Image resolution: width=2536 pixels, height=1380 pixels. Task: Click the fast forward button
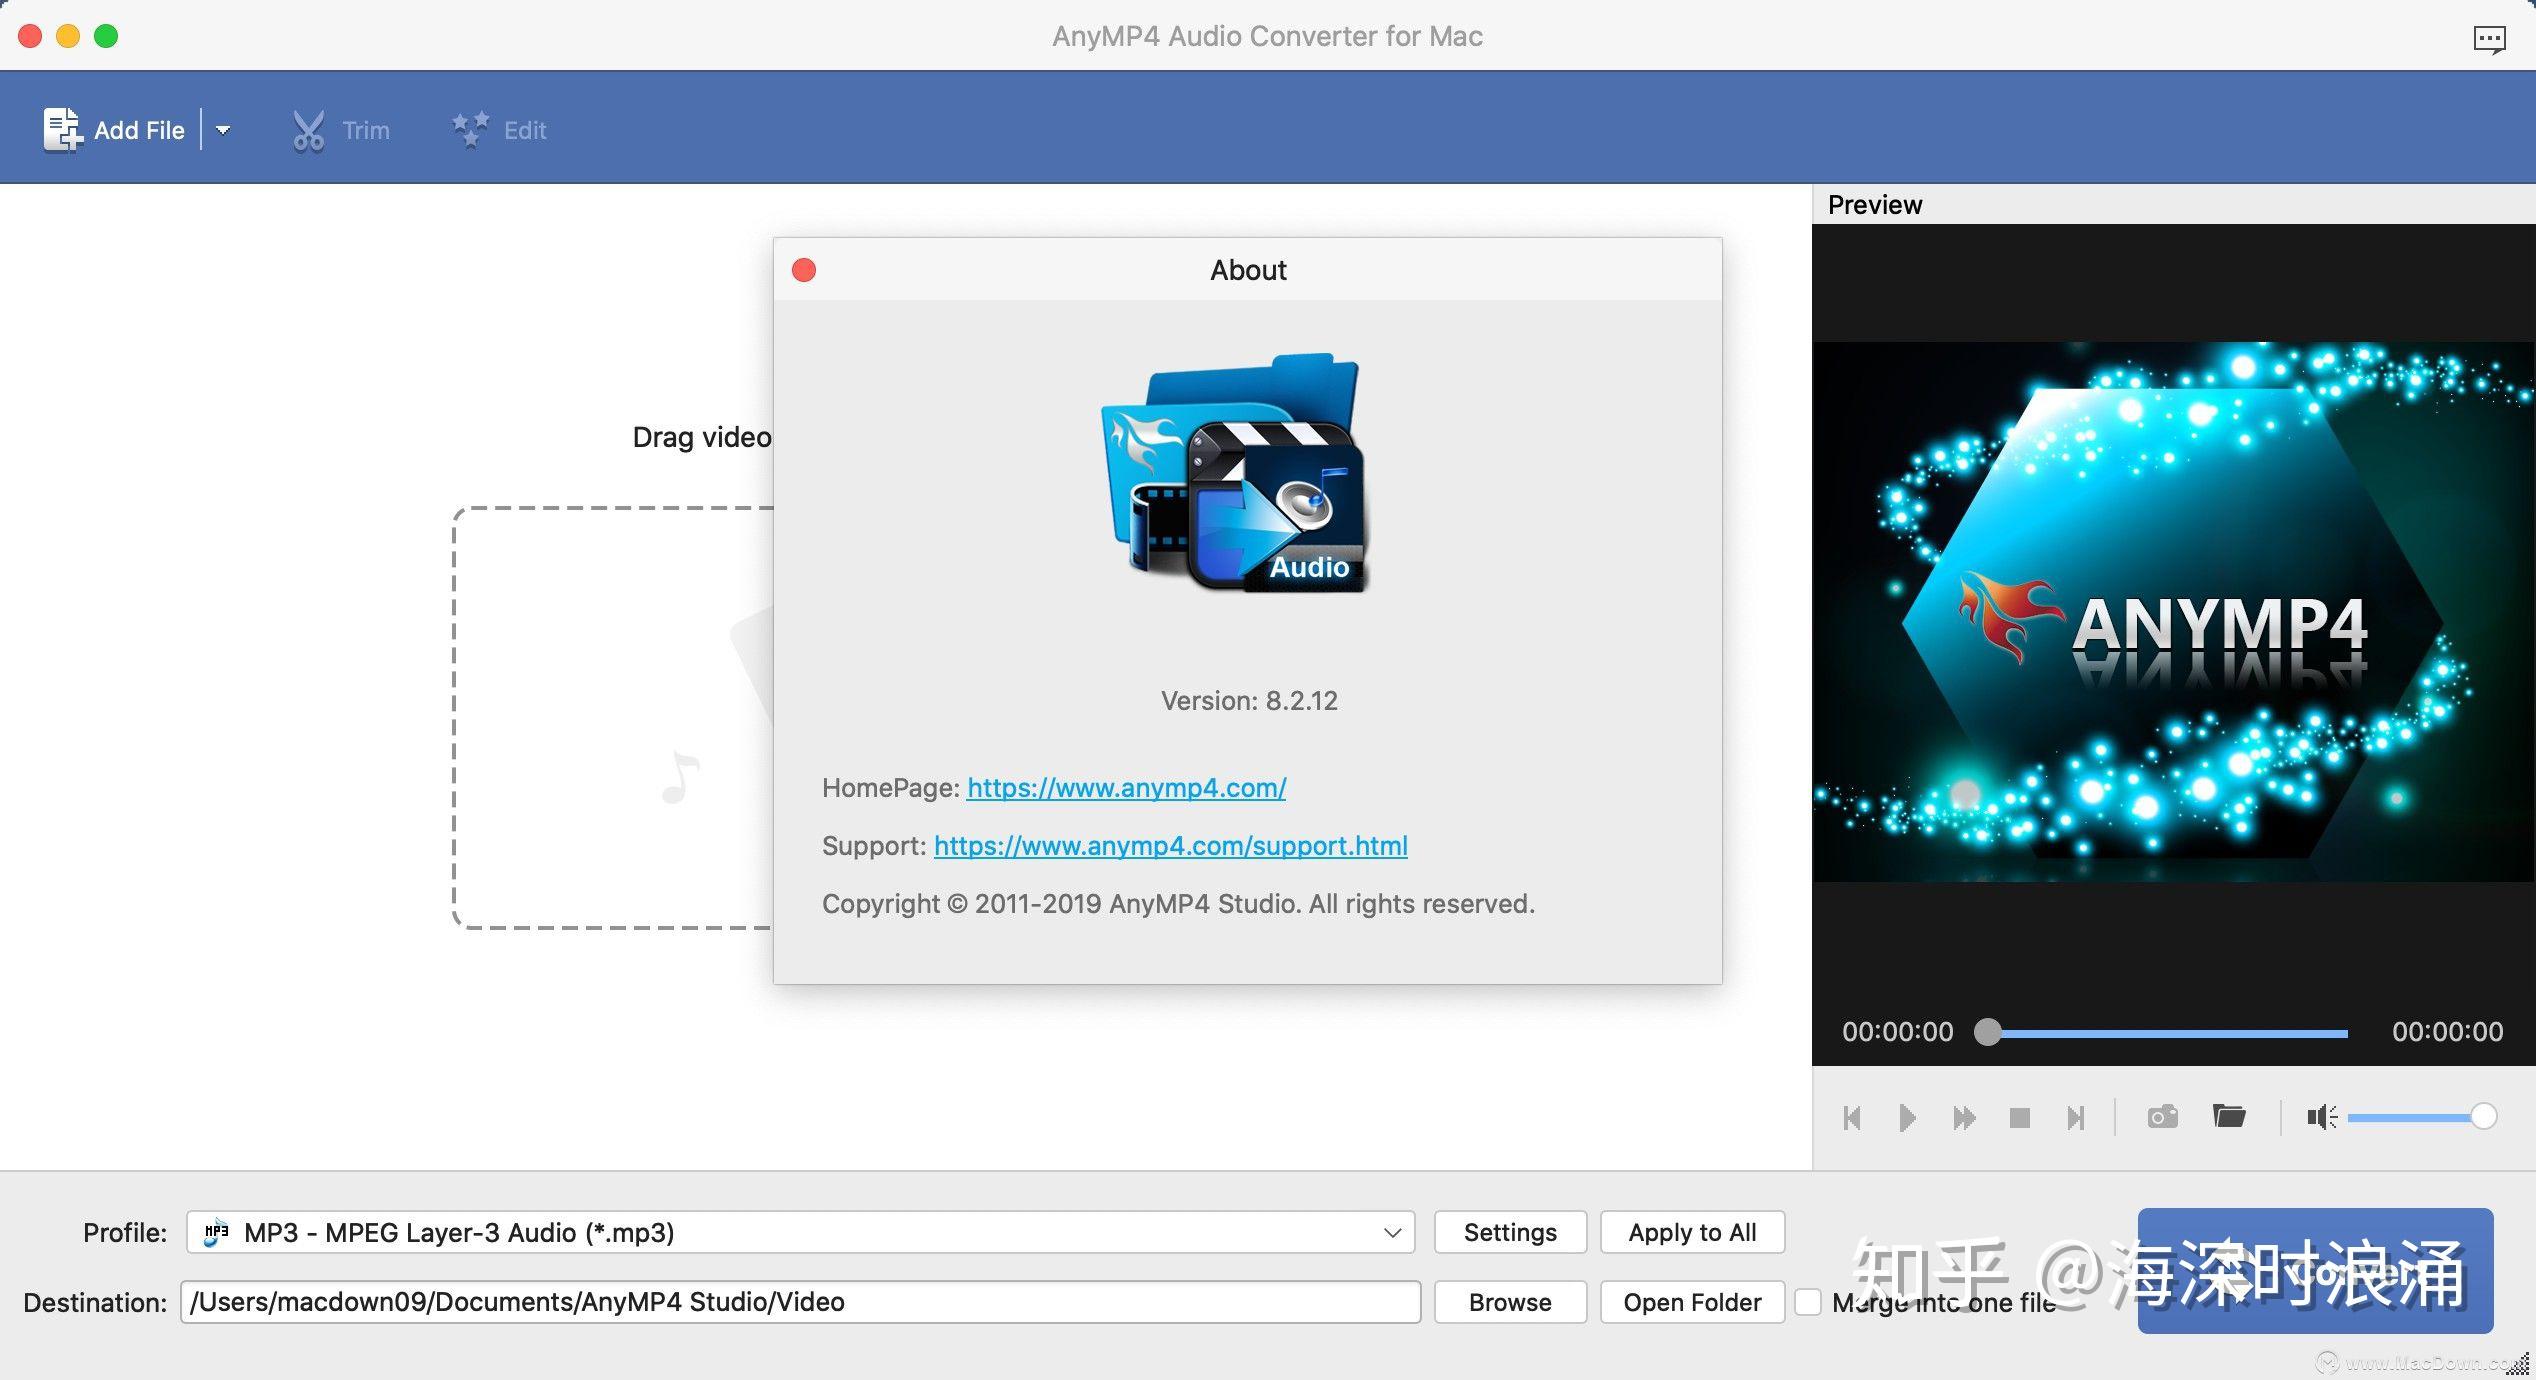point(1964,1117)
